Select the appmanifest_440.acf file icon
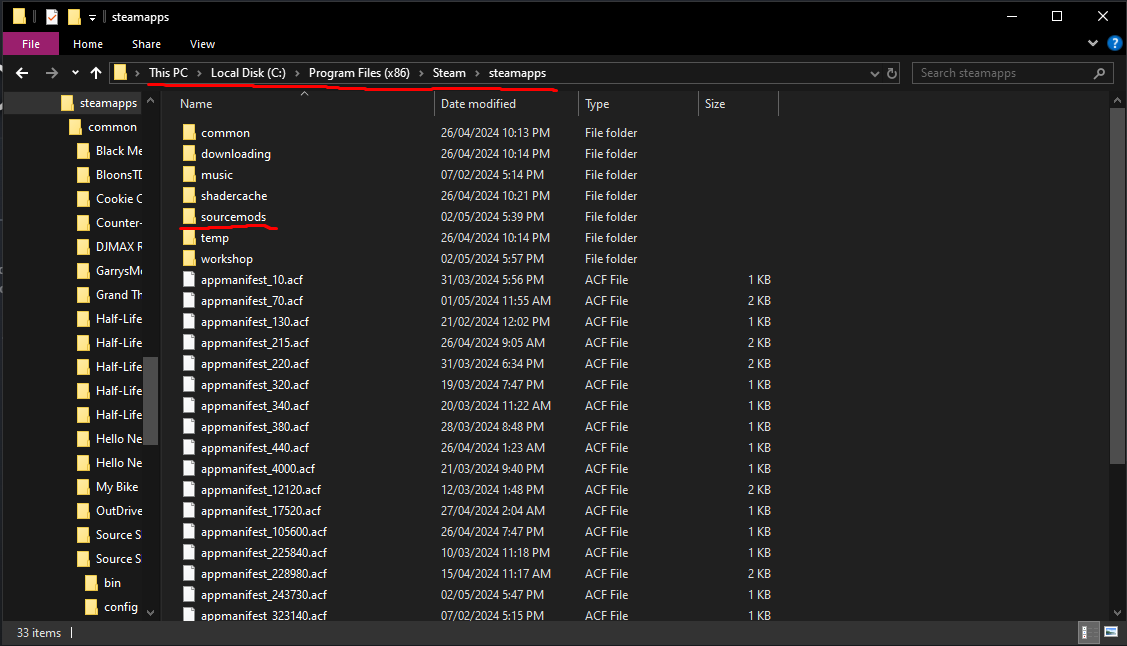 point(189,448)
